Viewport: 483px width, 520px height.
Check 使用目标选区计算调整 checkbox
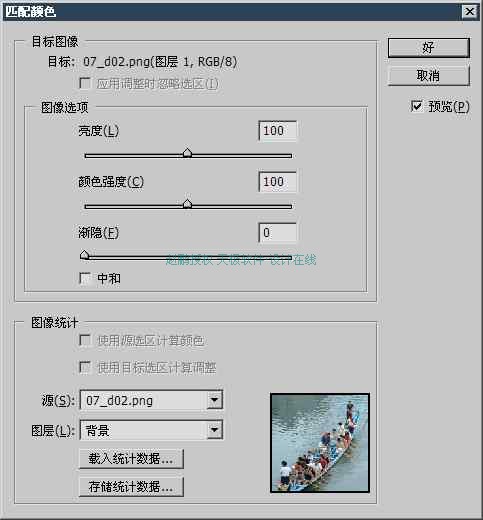pyautogui.click(x=85, y=367)
